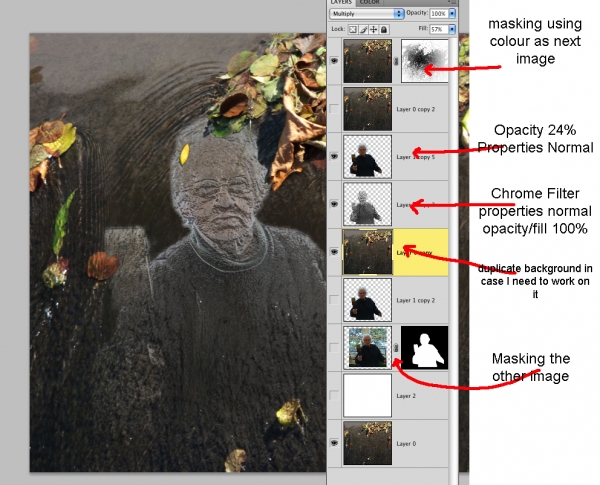This screenshot has width=600, height=485.
Task: Click the composite image on the canvas
Action: [x=178, y=253]
